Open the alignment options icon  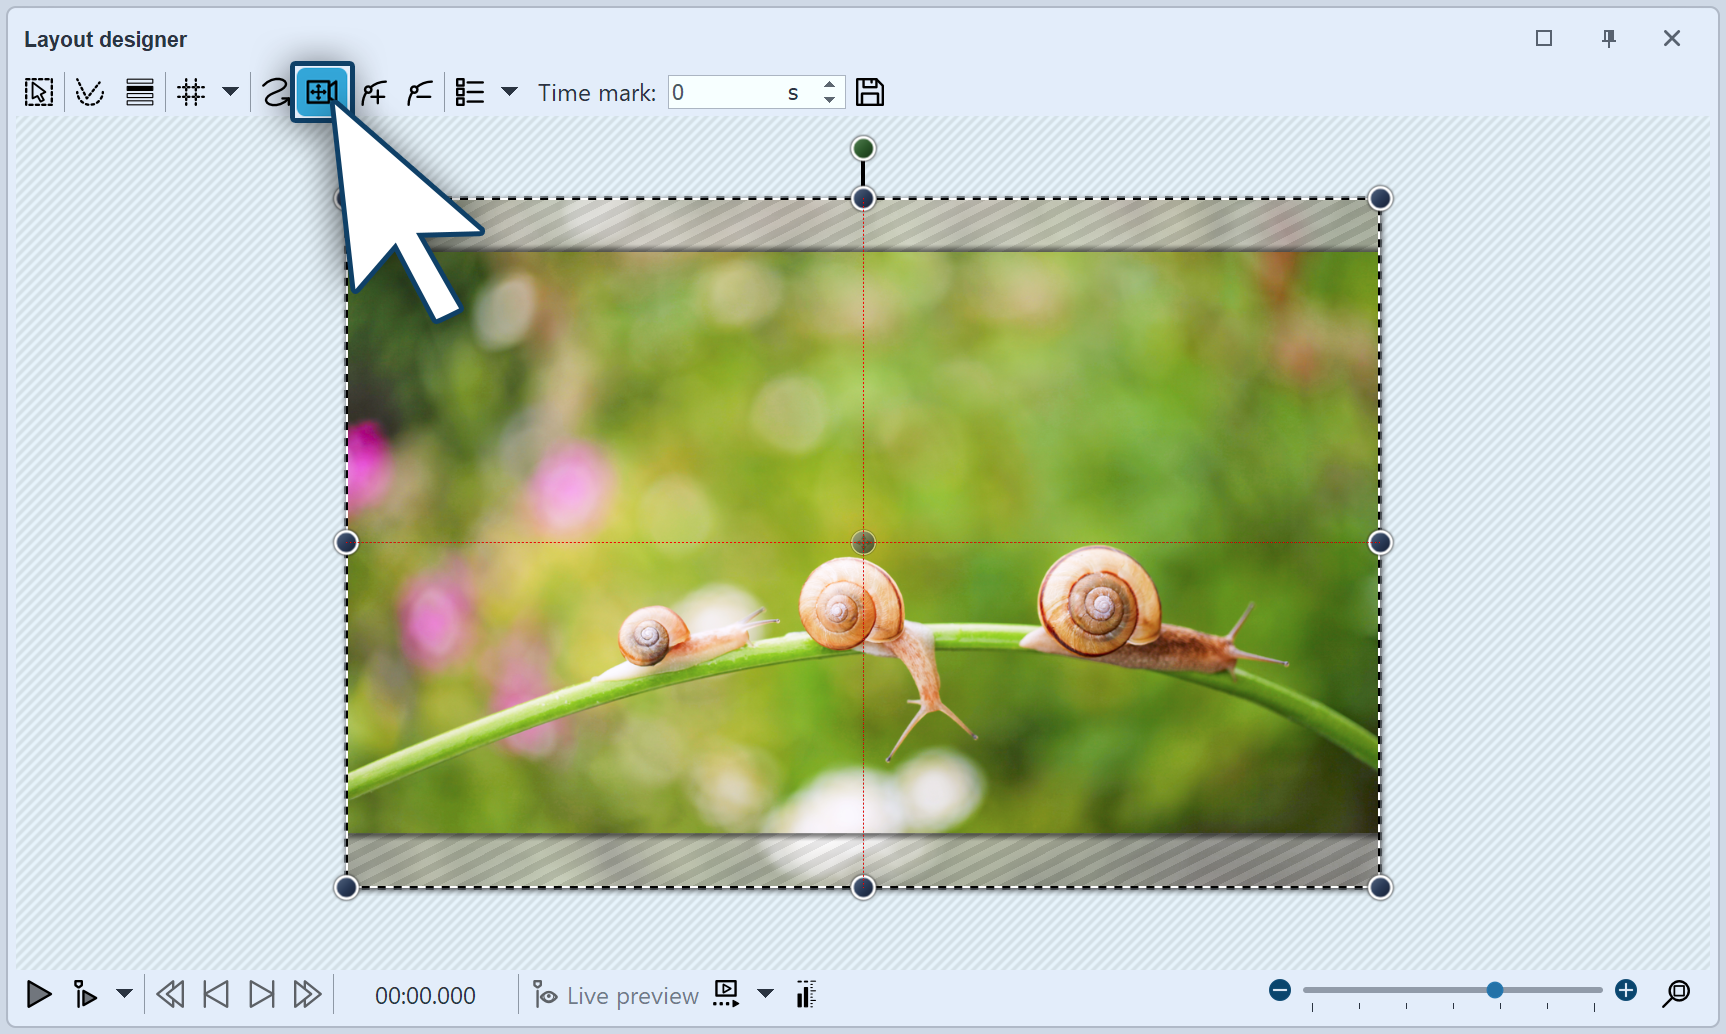(139, 92)
